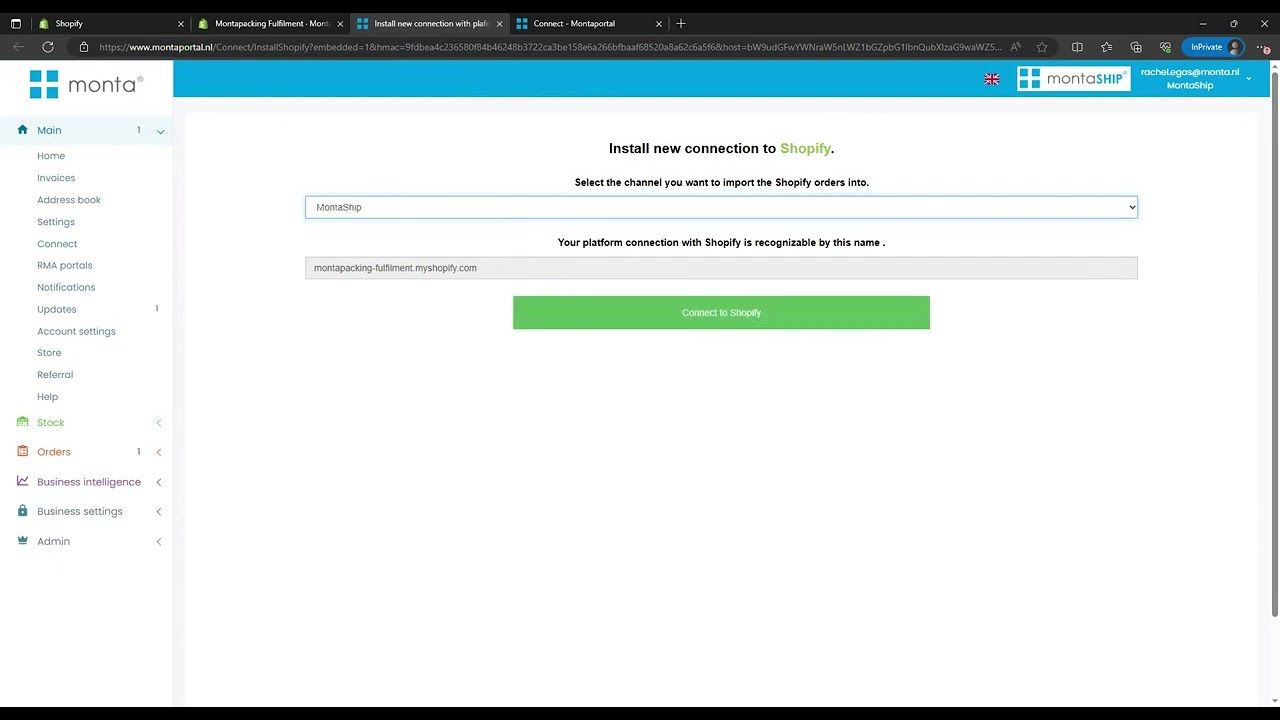Open Settings in the sidebar
Viewport: 1280px width, 720px height.
(x=56, y=222)
